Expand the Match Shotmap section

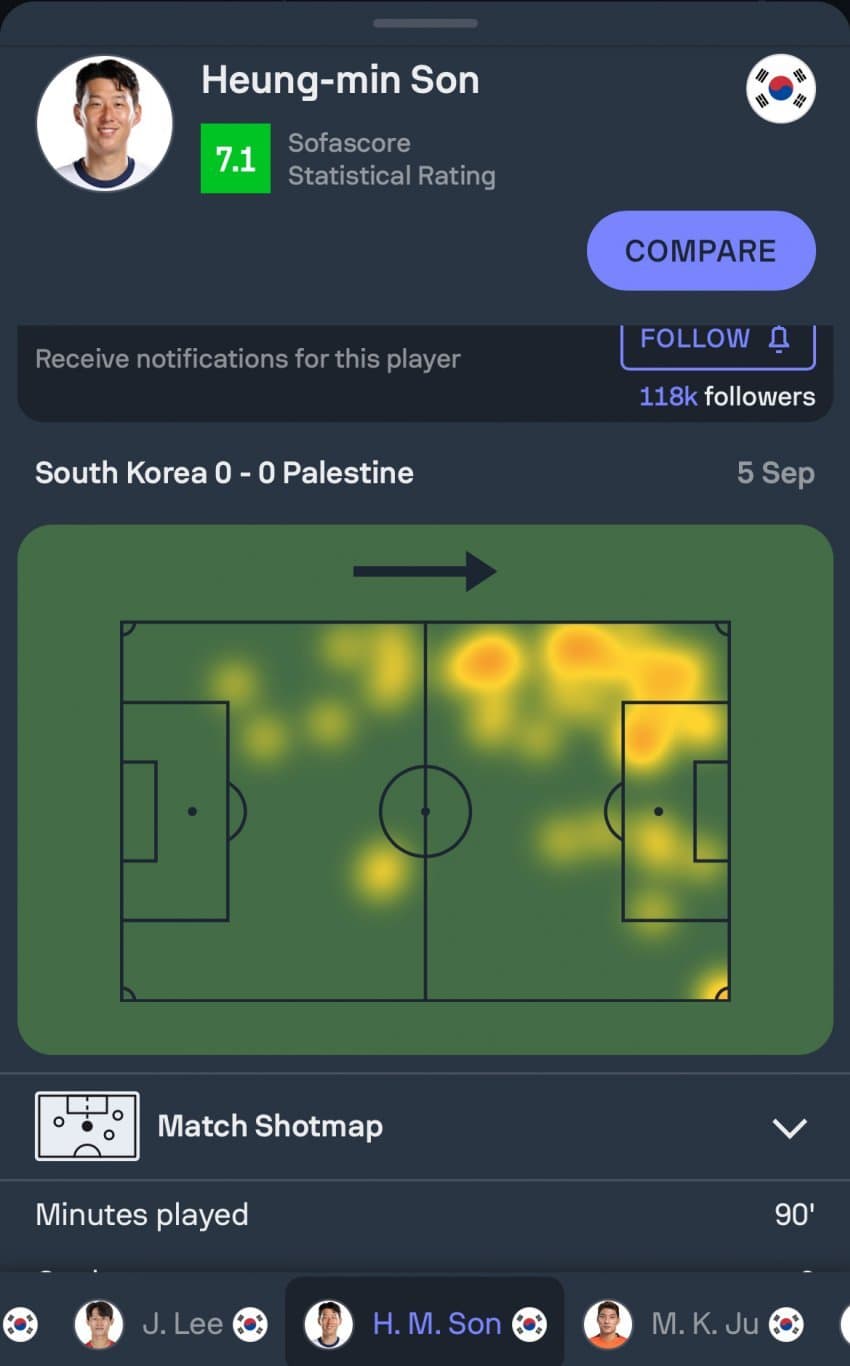click(x=270, y=1127)
